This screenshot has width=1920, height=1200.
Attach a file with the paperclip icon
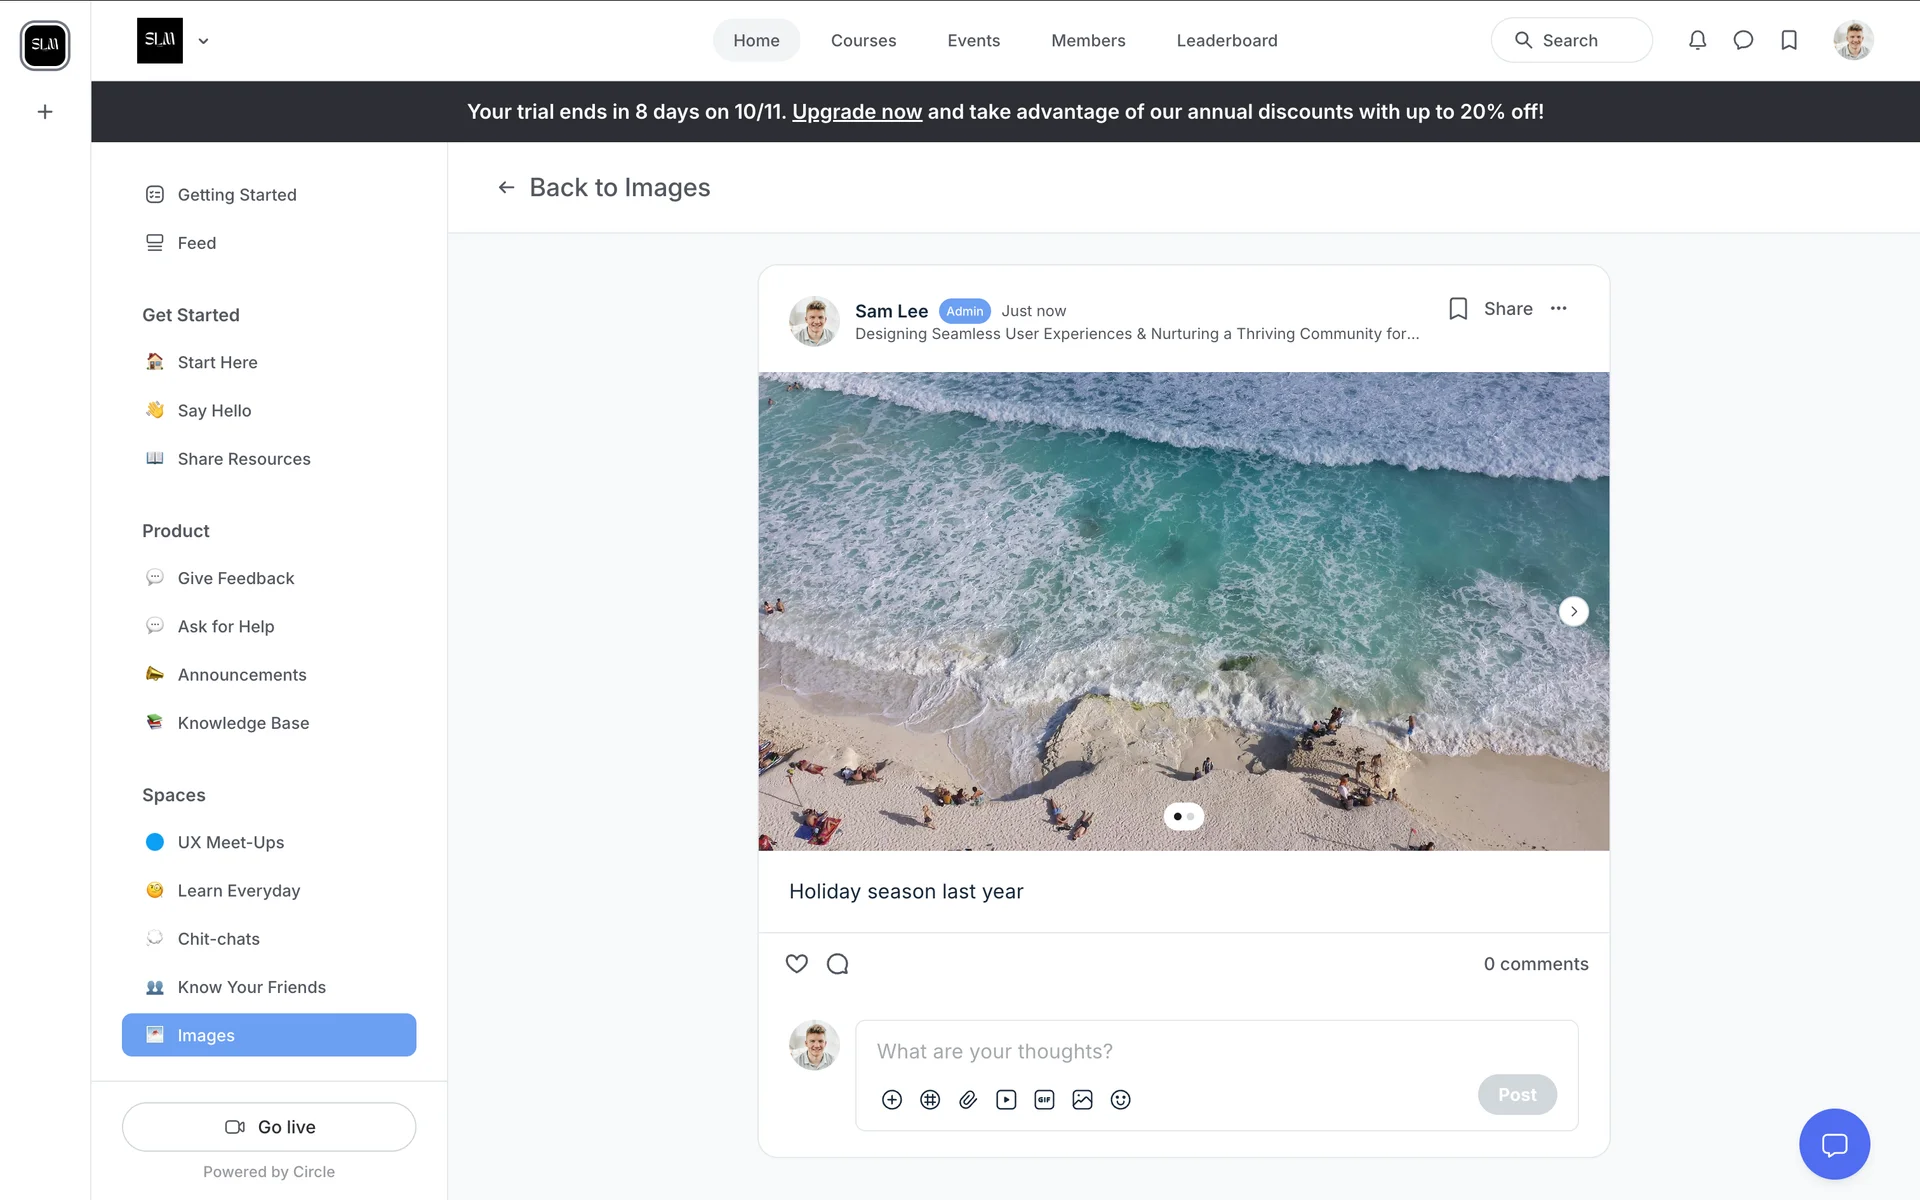(x=968, y=1100)
